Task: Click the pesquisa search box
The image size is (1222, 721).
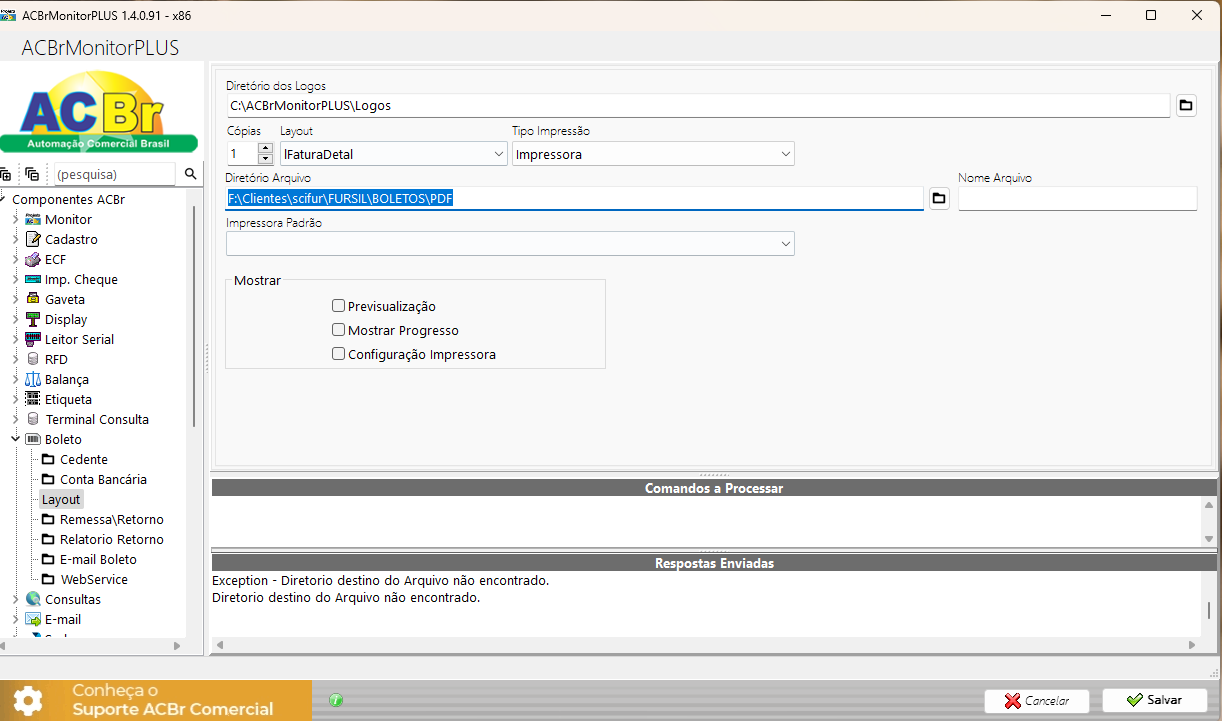Action: (x=114, y=174)
